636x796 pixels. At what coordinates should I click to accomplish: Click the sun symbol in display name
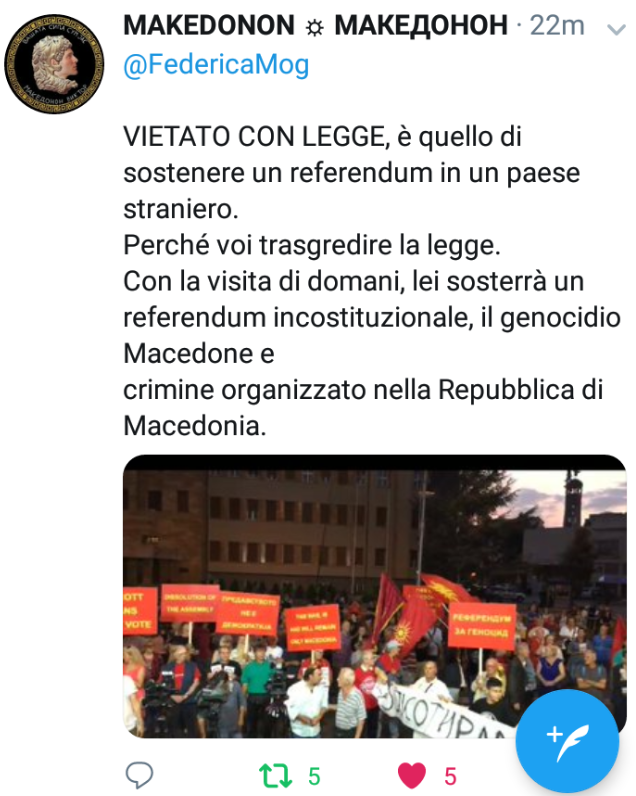315,28
